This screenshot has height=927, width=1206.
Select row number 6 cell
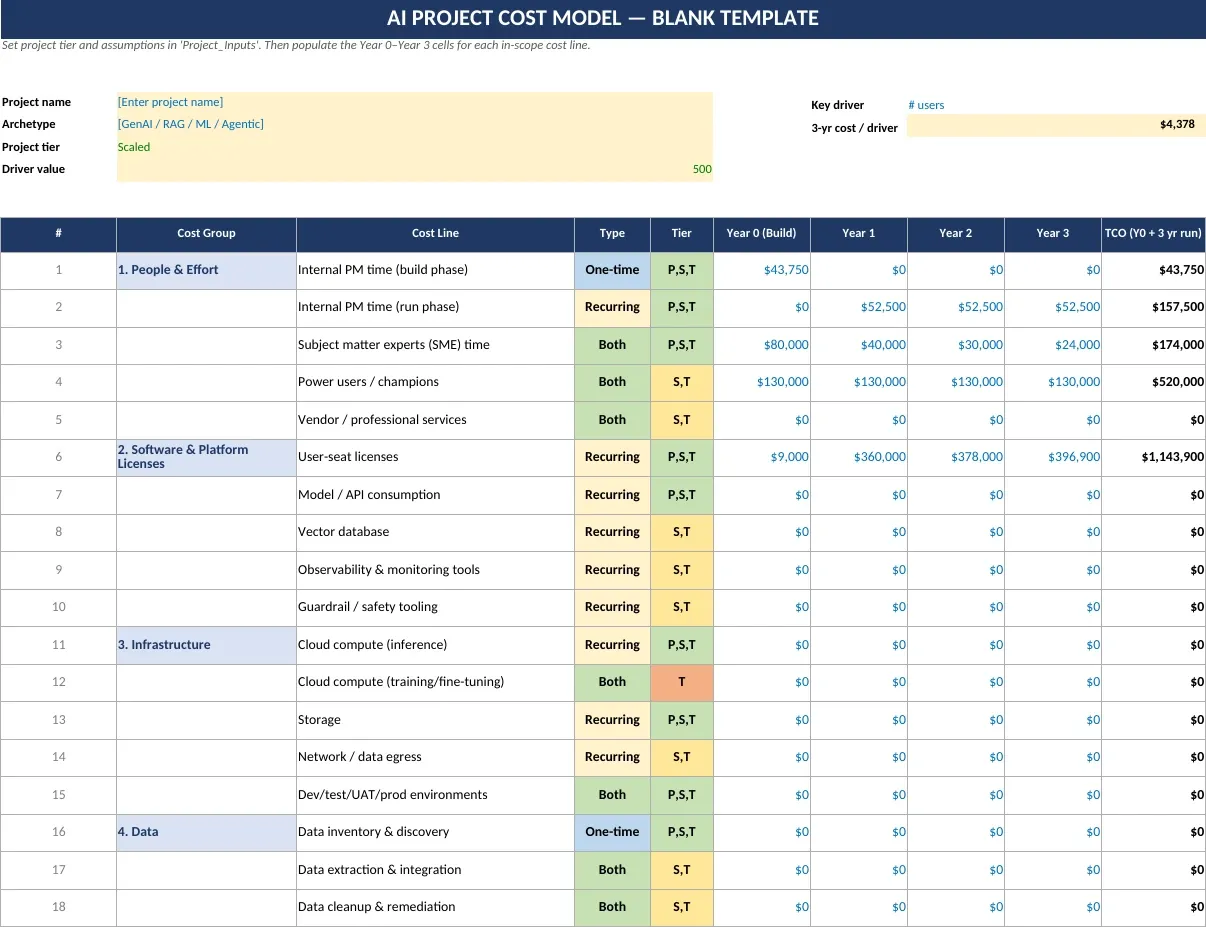[58, 457]
